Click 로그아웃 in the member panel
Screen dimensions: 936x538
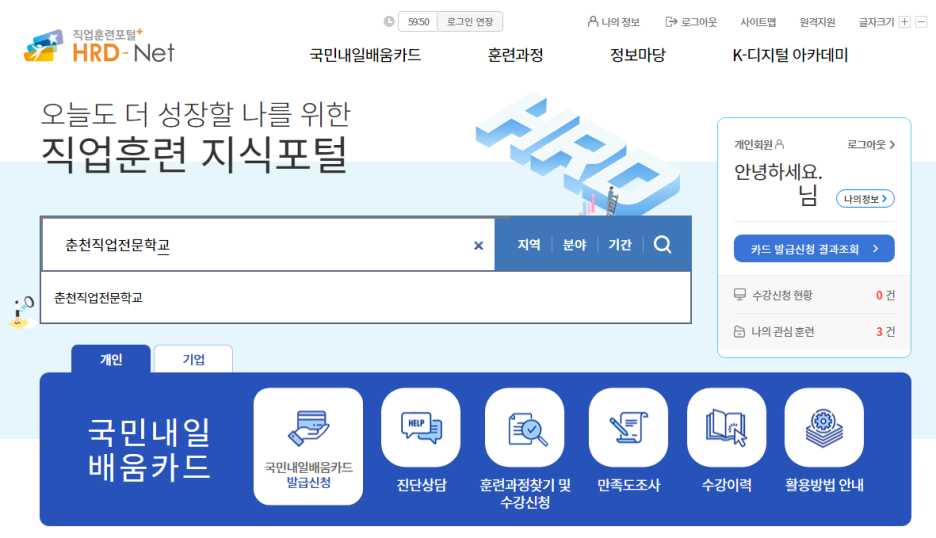coord(871,145)
